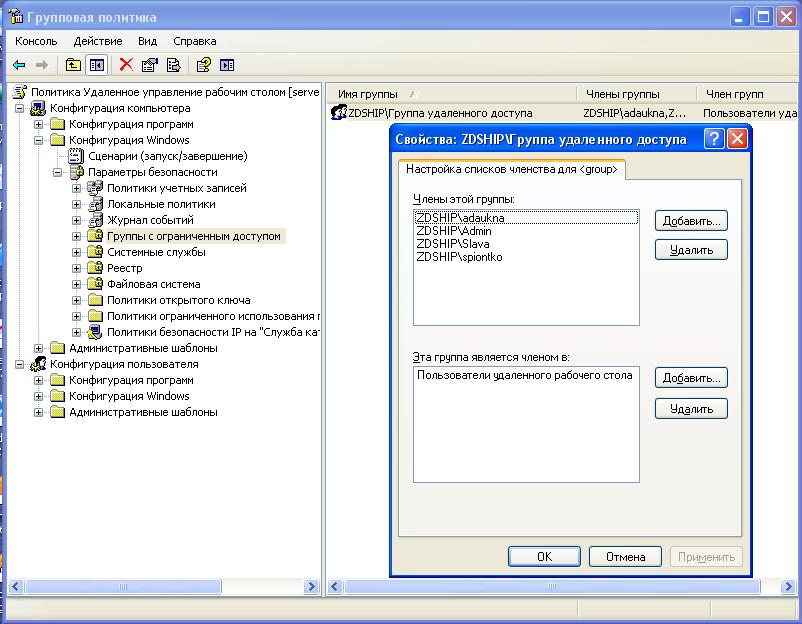Click the Сценарии (запуск/завершение) script icon

pyautogui.click(x=76, y=156)
